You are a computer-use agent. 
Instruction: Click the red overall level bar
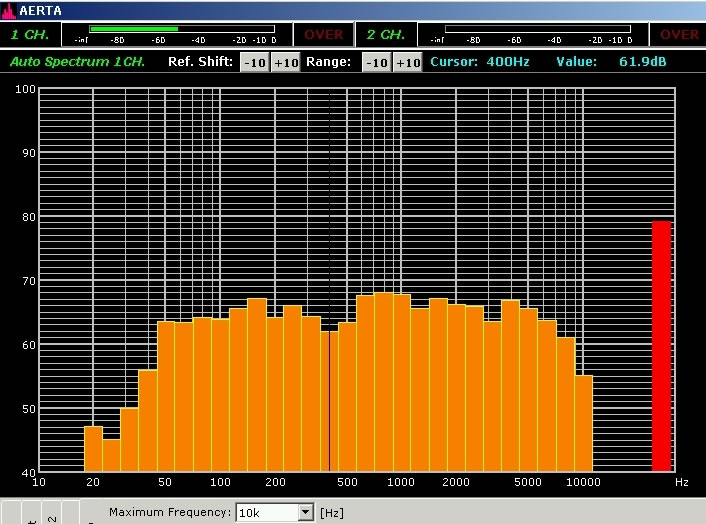tap(661, 345)
